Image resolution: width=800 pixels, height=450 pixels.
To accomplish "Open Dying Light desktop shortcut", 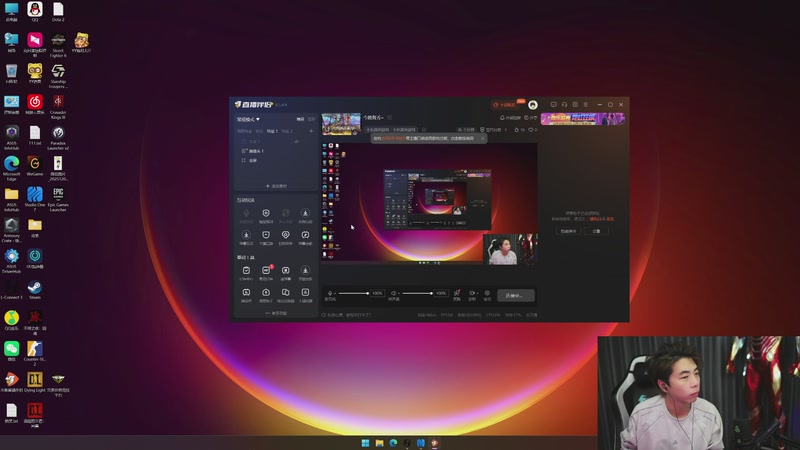I will click(x=35, y=382).
